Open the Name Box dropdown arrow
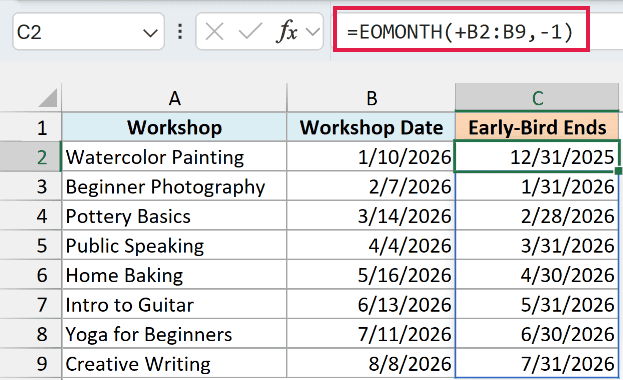Screen dimensions: 623x380 tap(150, 33)
